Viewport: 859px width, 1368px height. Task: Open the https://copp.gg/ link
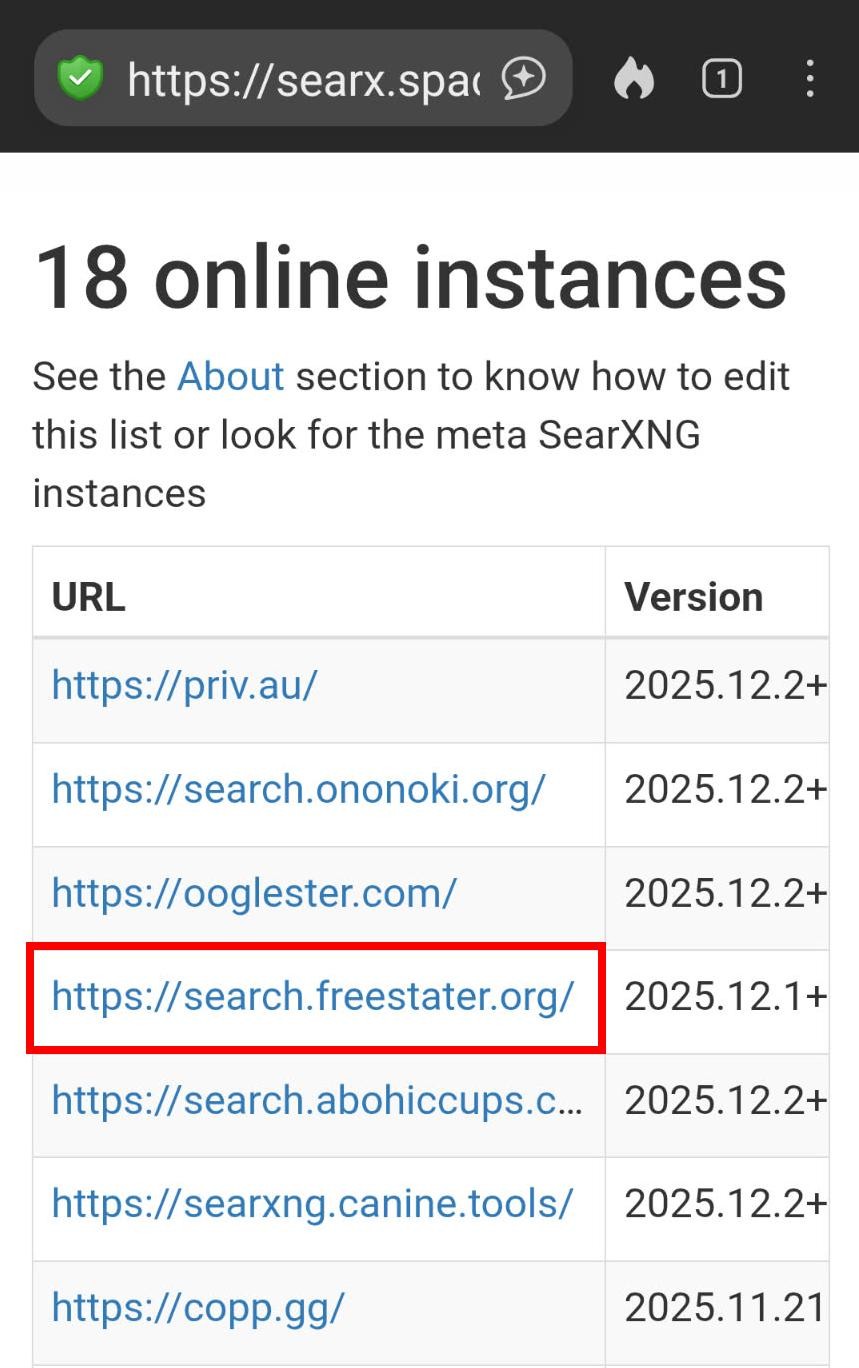point(198,1308)
